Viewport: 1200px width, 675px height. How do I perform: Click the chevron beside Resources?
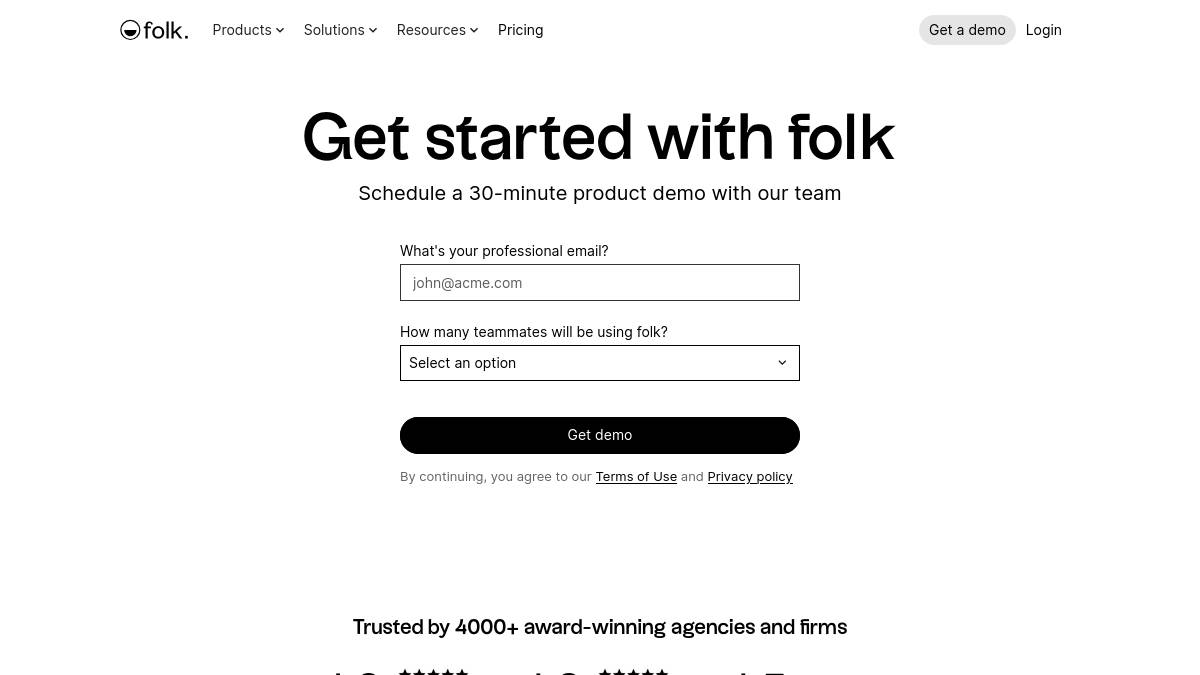pos(474,30)
